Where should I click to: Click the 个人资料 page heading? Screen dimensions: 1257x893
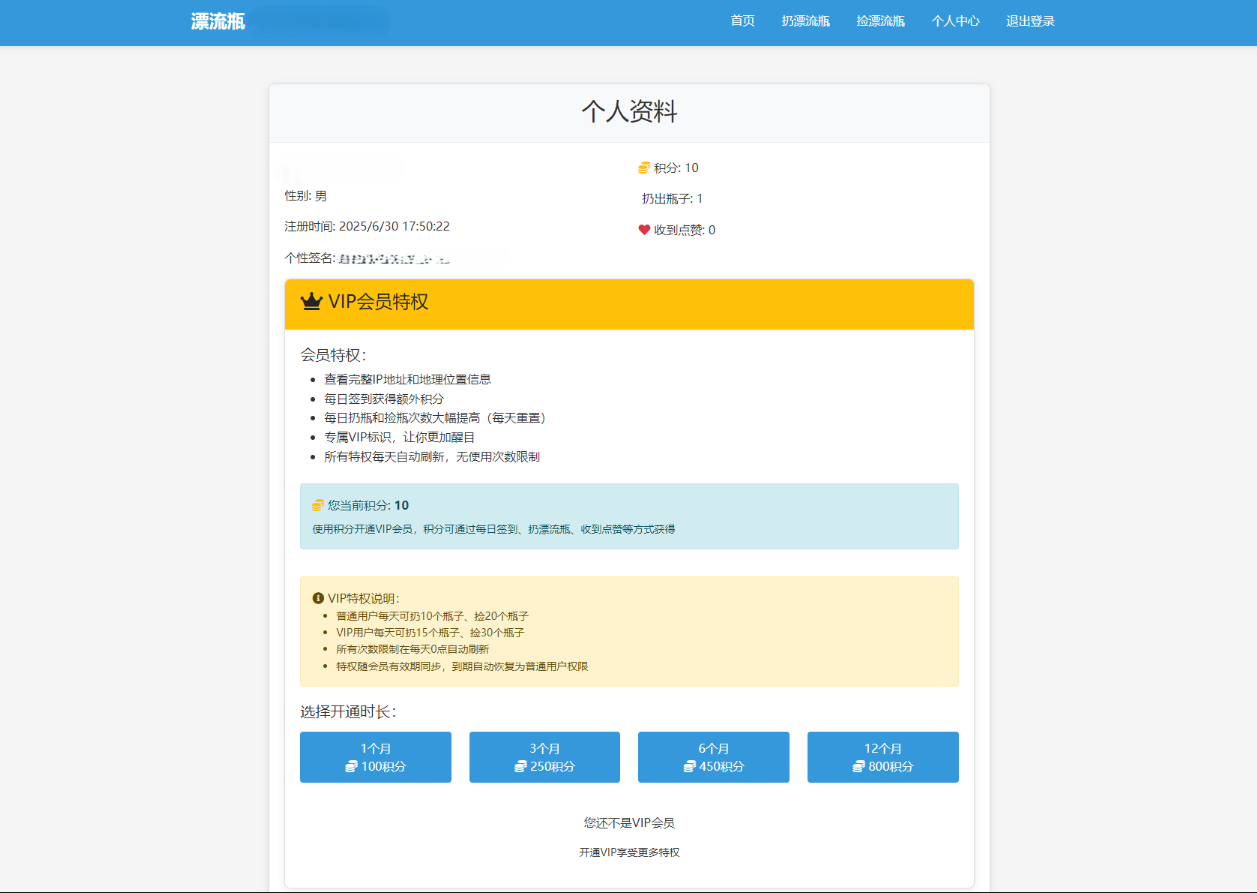click(x=629, y=112)
